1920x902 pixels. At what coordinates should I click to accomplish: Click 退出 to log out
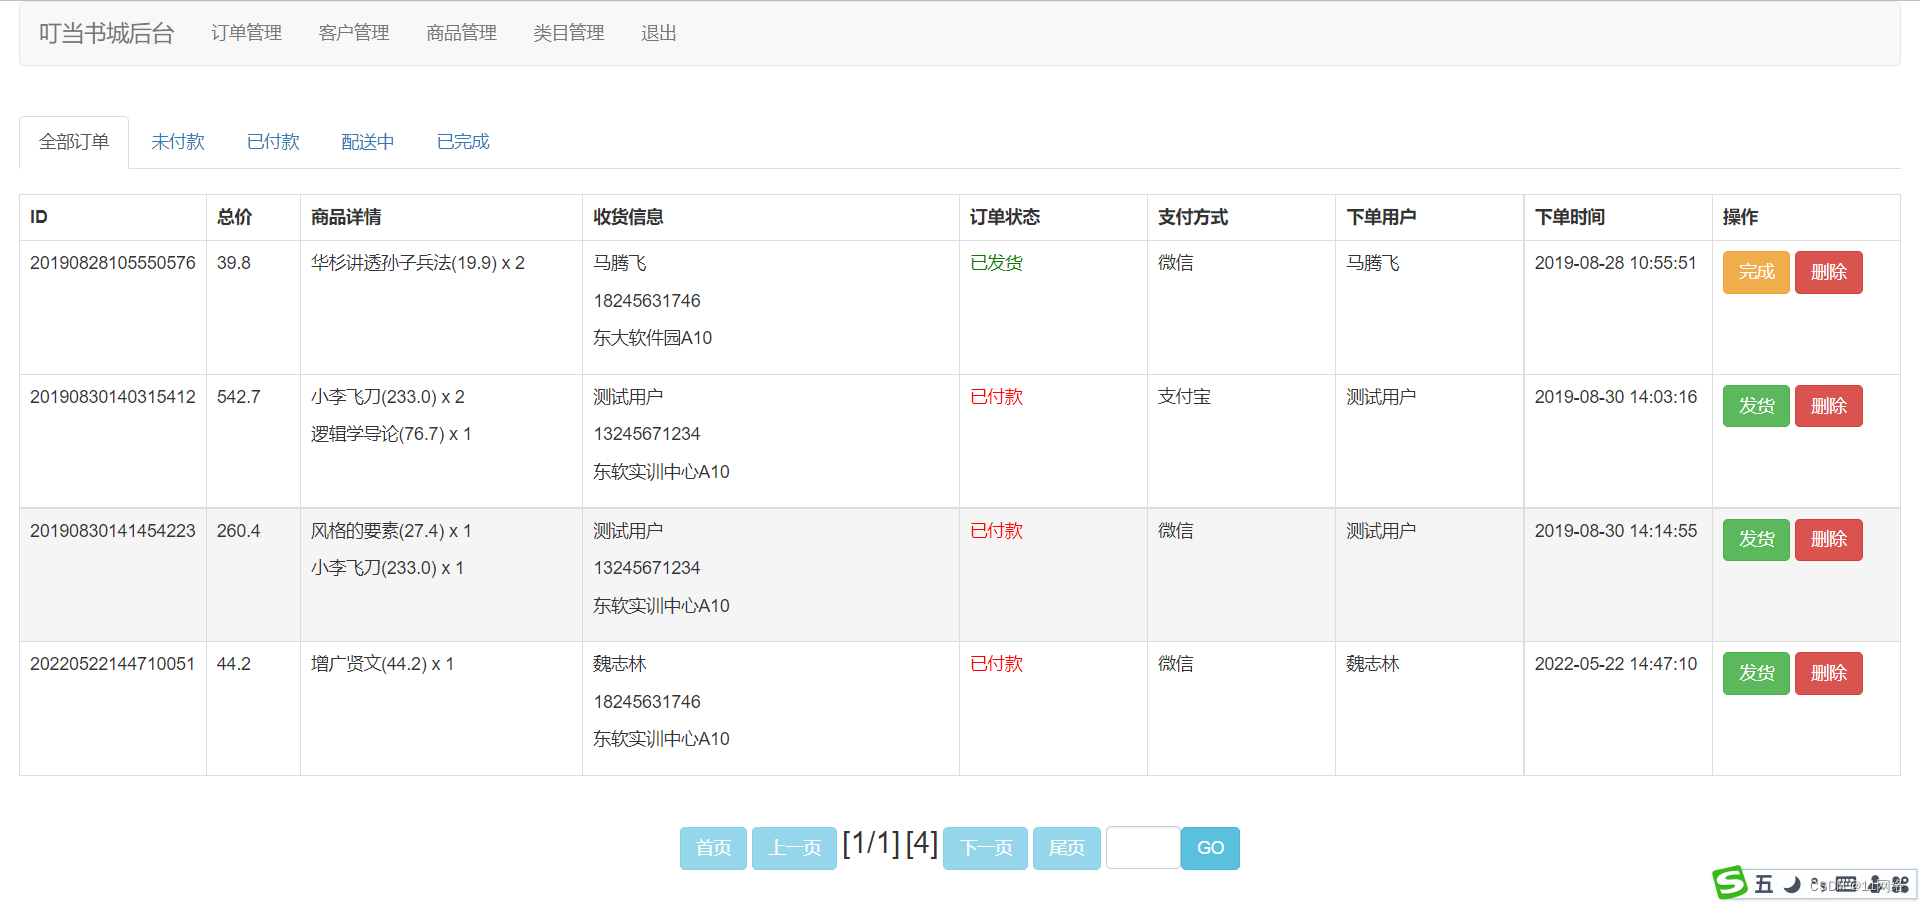(x=659, y=33)
